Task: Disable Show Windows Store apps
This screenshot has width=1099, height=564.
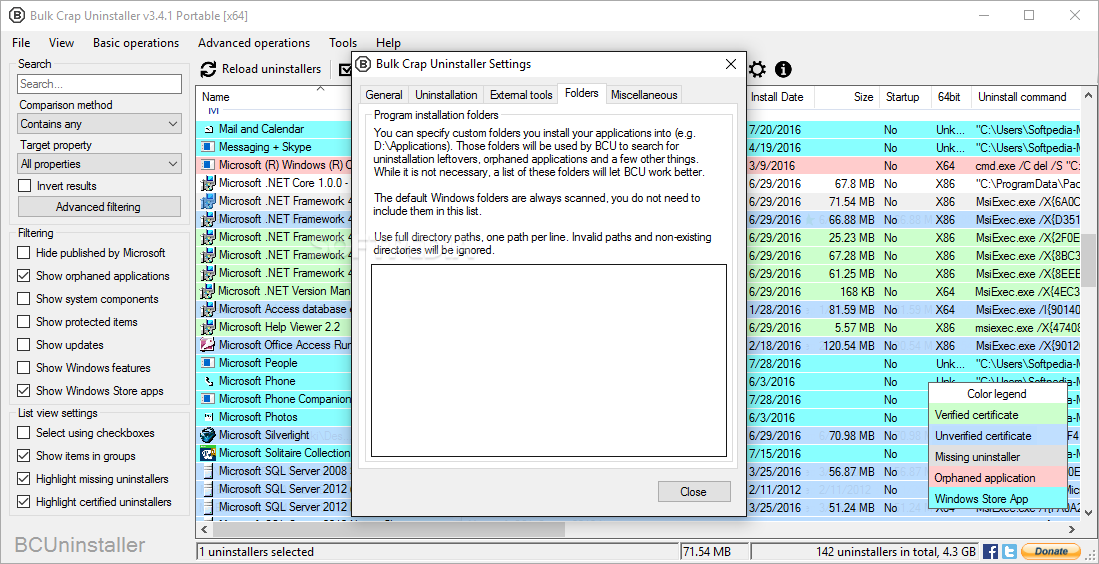Action: 25,391
